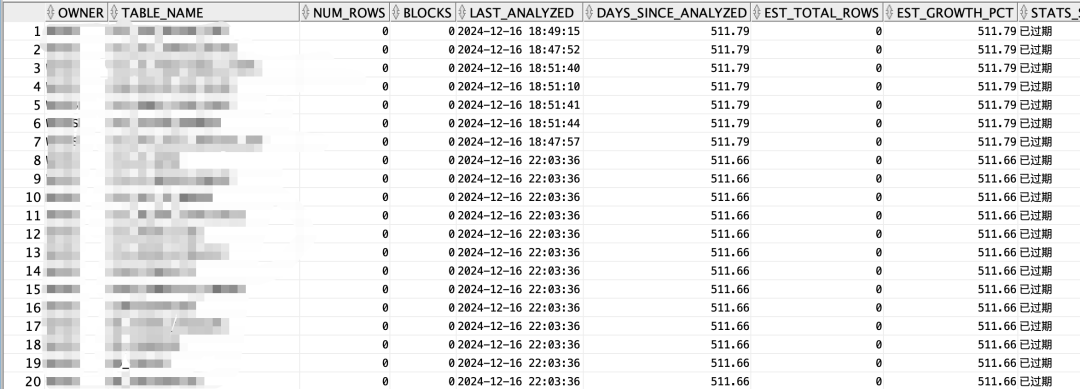This screenshot has width=1080, height=389.
Task: Click sort icon beside OWNER header
Action: (x=51, y=12)
